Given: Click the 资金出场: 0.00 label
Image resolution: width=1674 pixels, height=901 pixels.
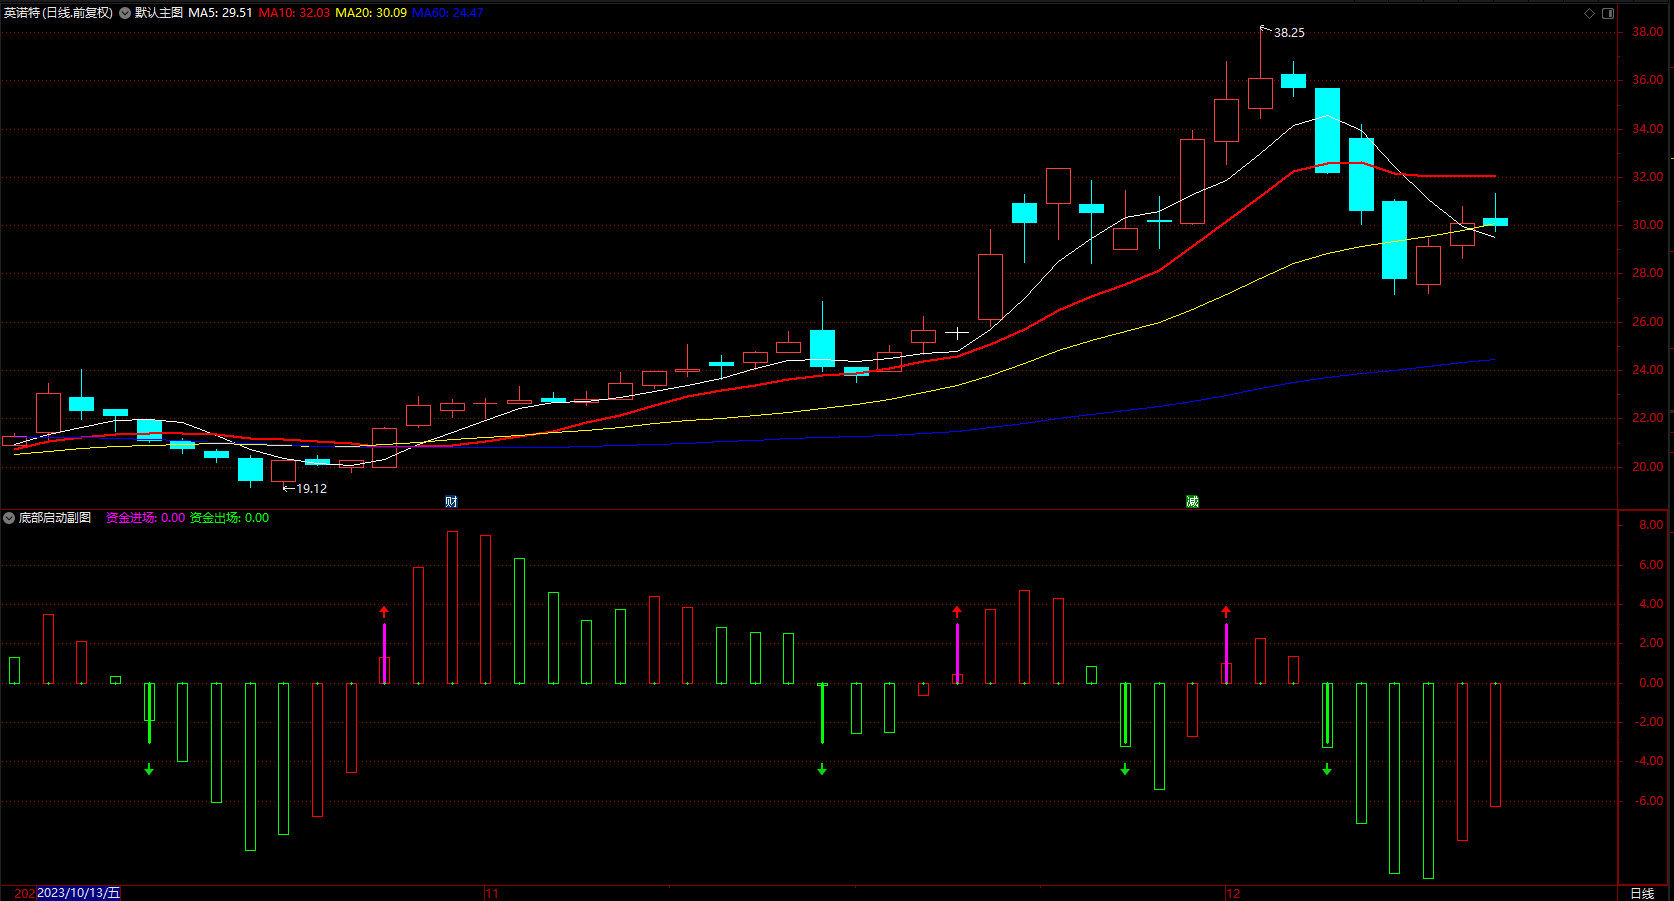Looking at the screenshot, I should tap(229, 518).
